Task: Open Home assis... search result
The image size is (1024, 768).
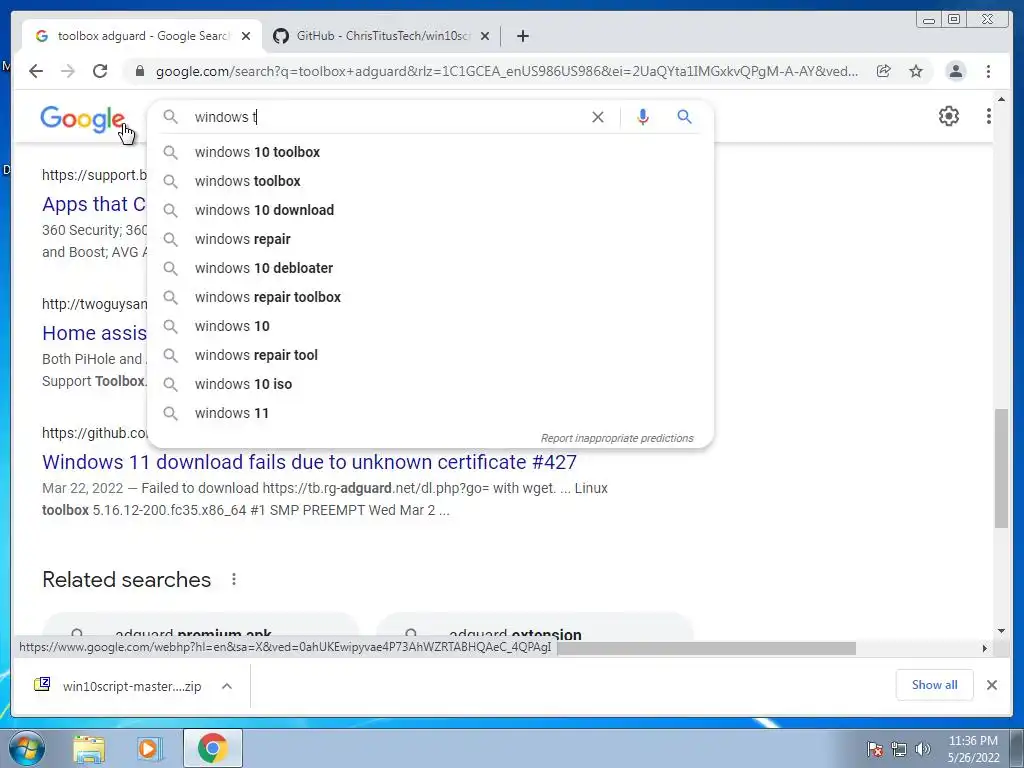Action: click(95, 333)
